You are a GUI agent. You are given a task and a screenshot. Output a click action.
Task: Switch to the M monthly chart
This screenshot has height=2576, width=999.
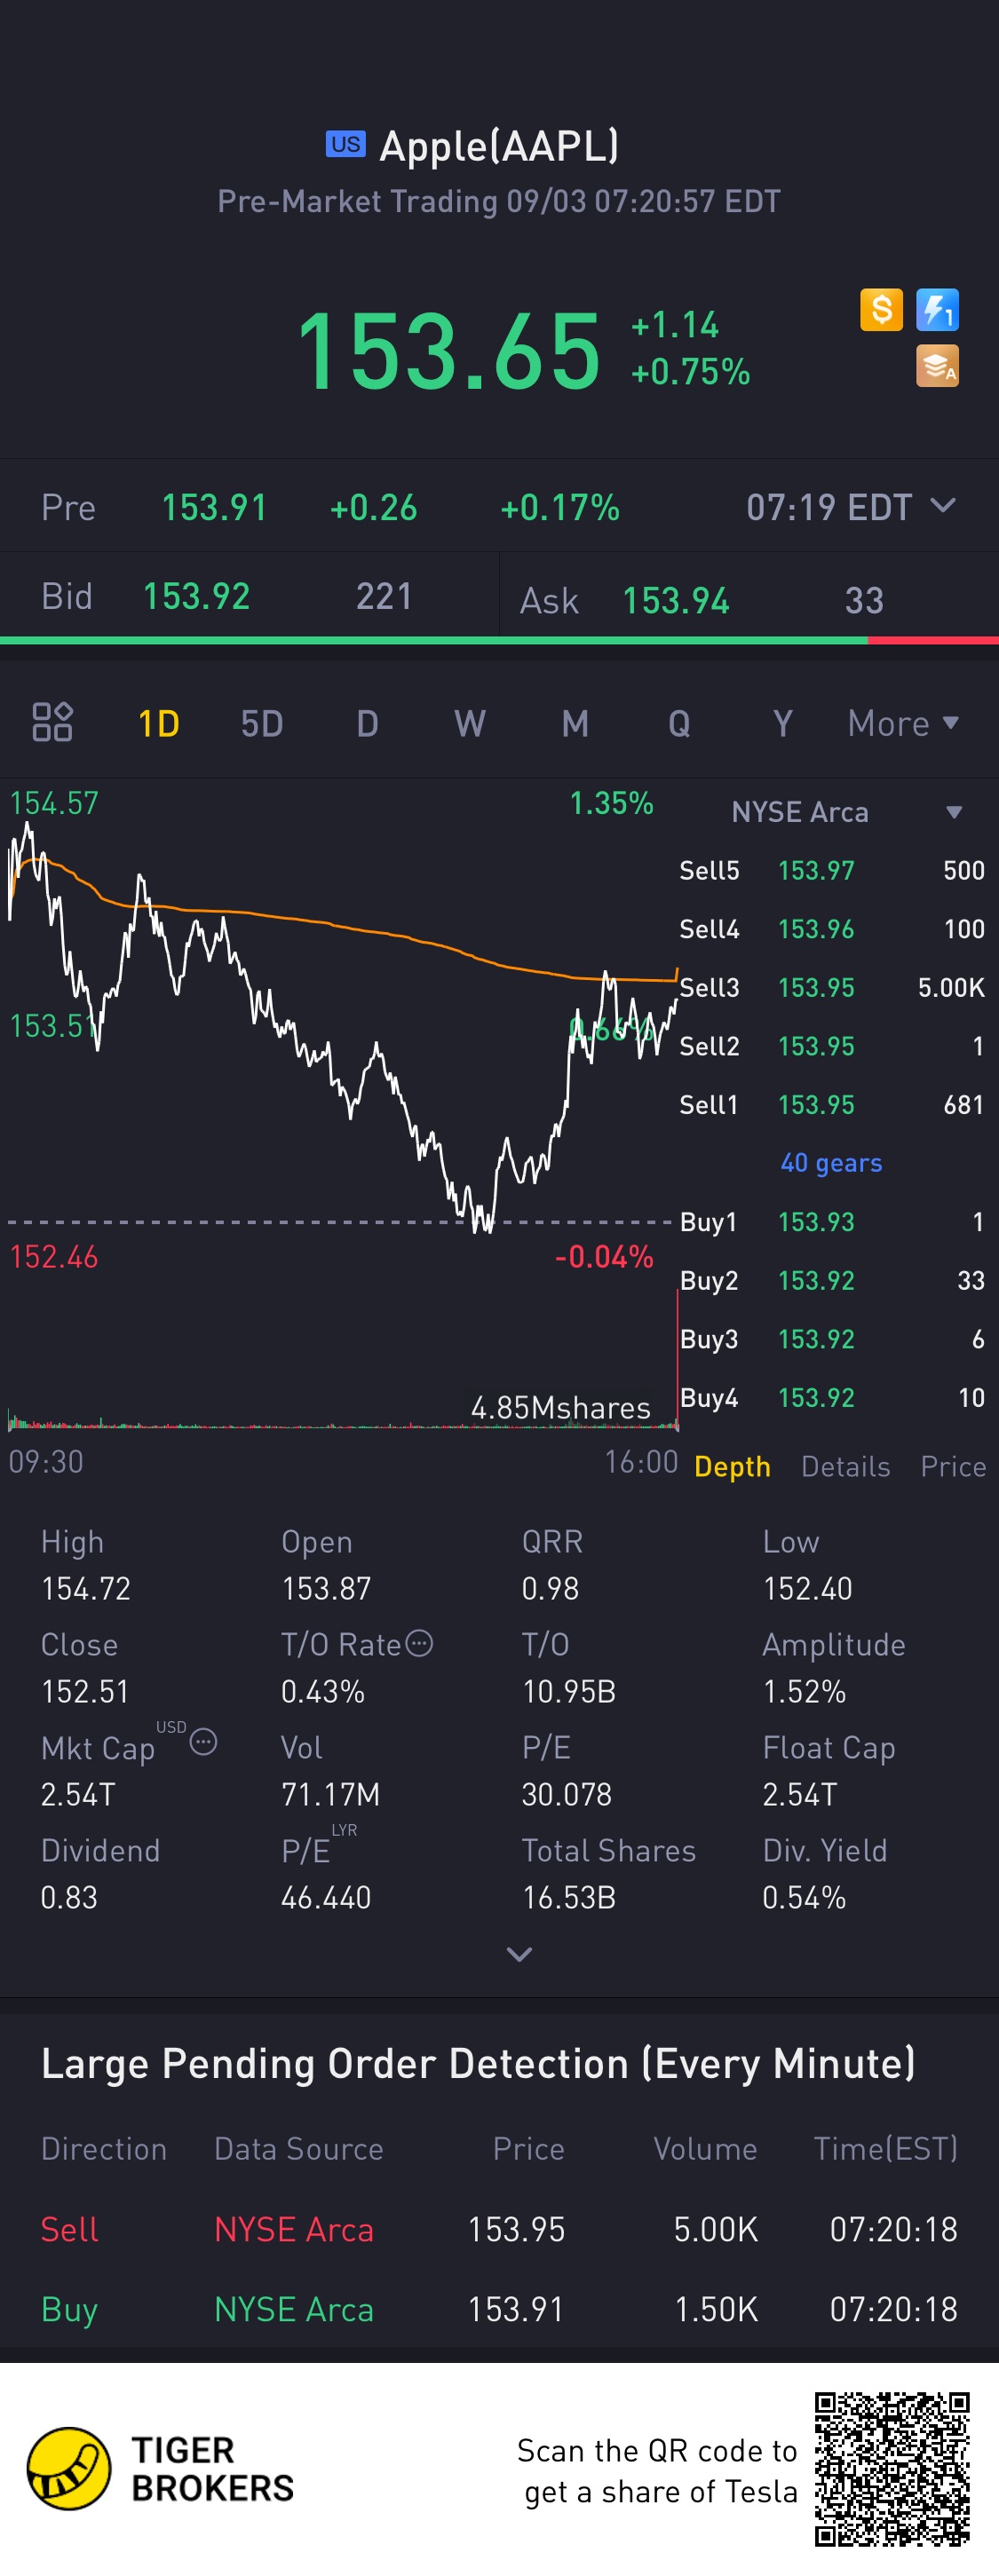pyautogui.click(x=575, y=723)
